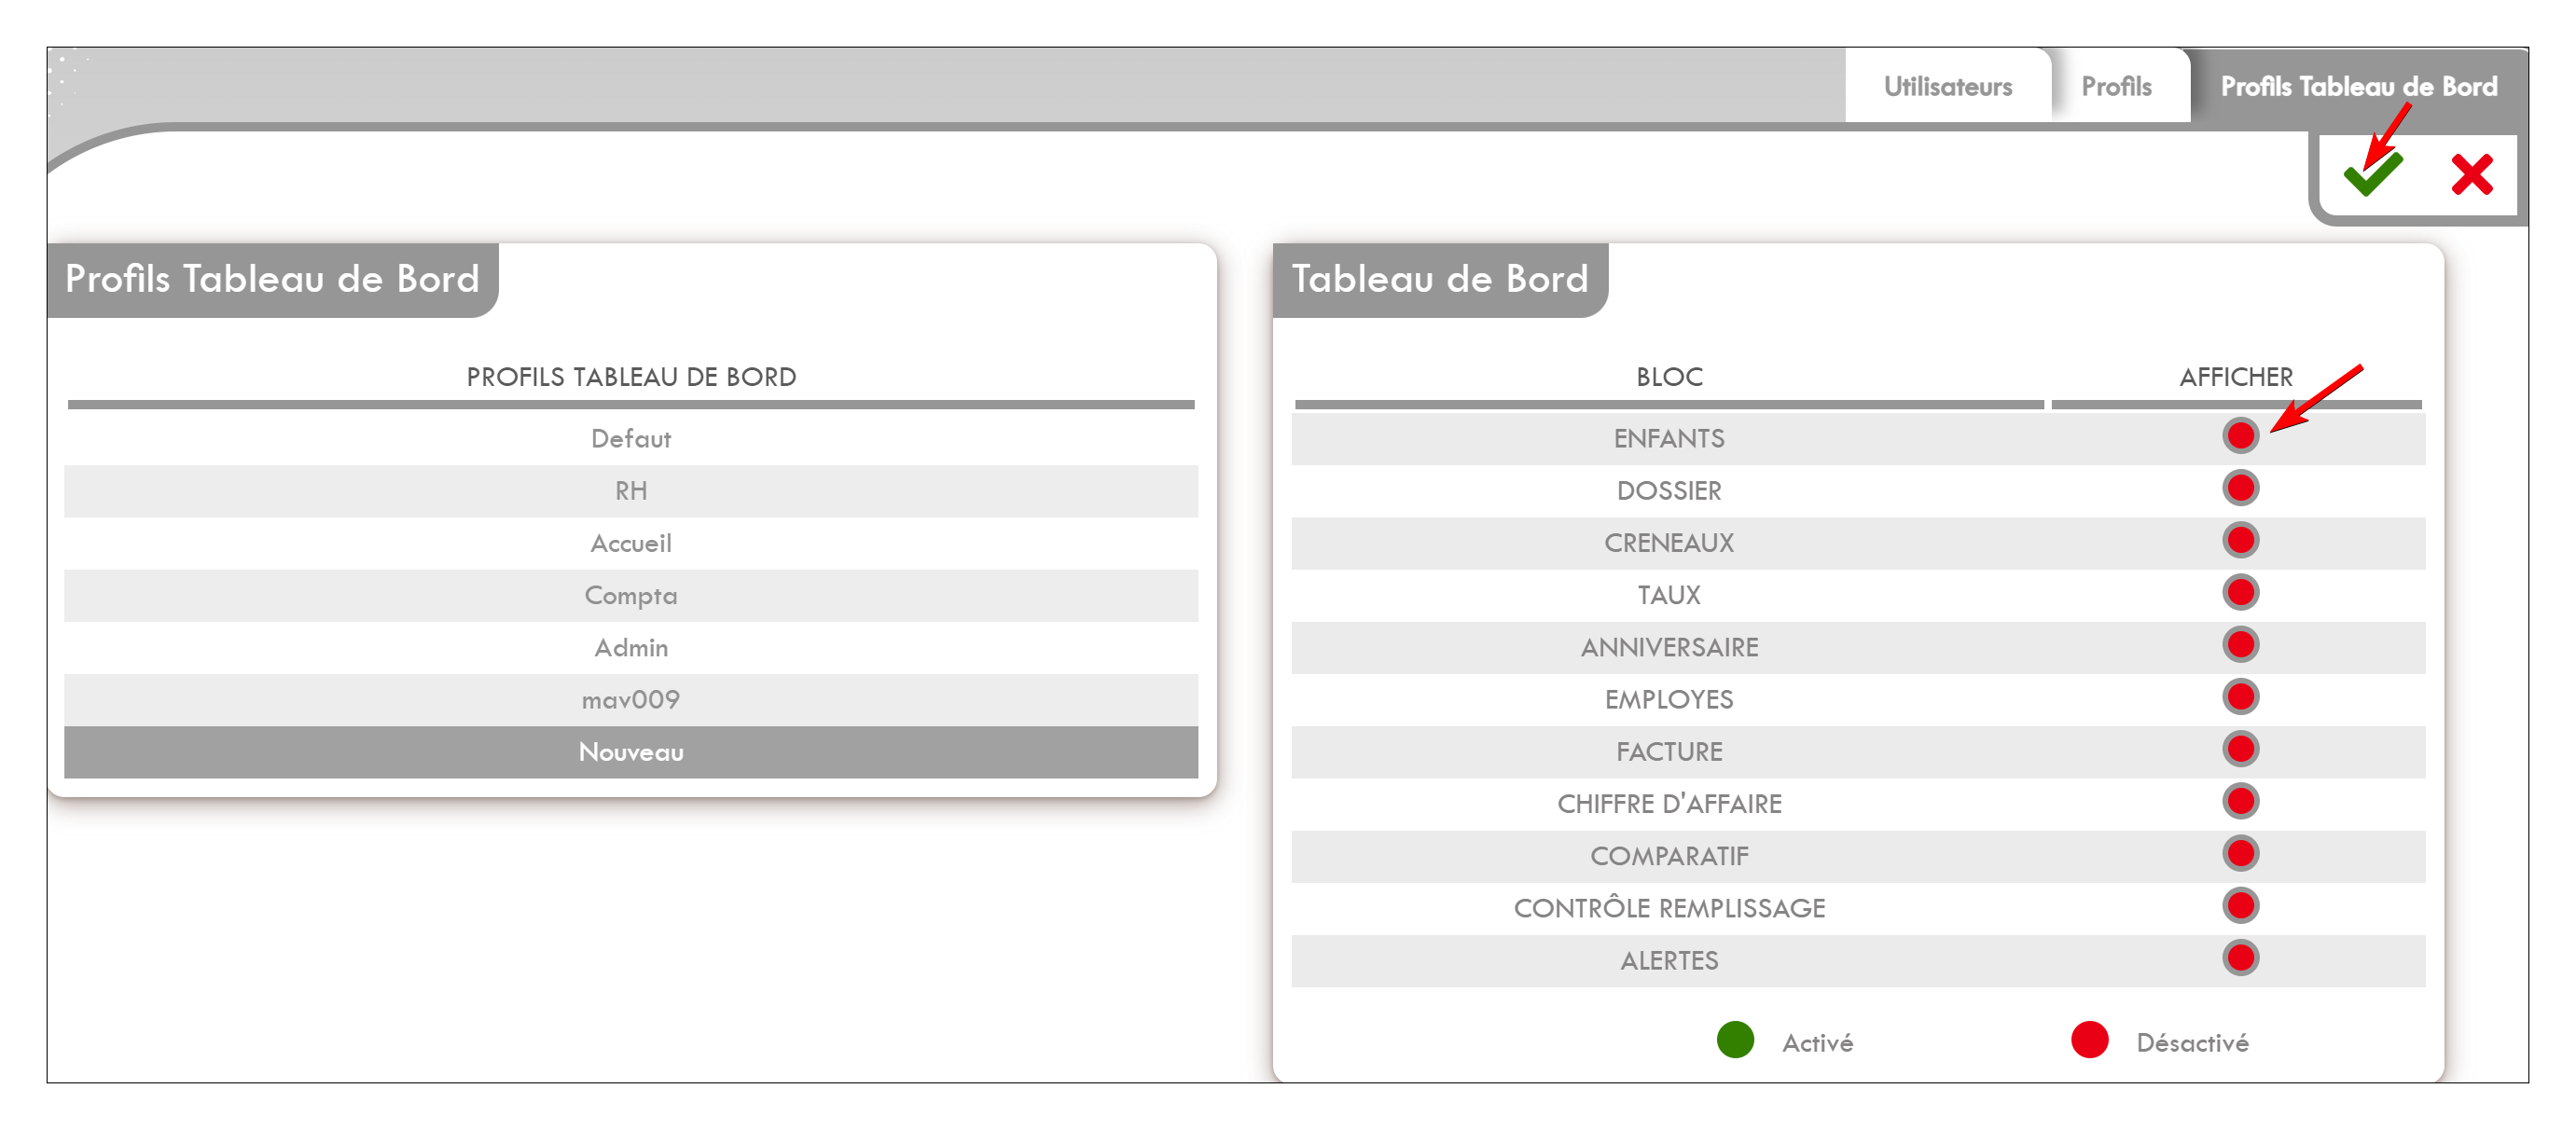Click the green checkmark to validate
This screenshot has height=1130, width=2576.
(2371, 175)
